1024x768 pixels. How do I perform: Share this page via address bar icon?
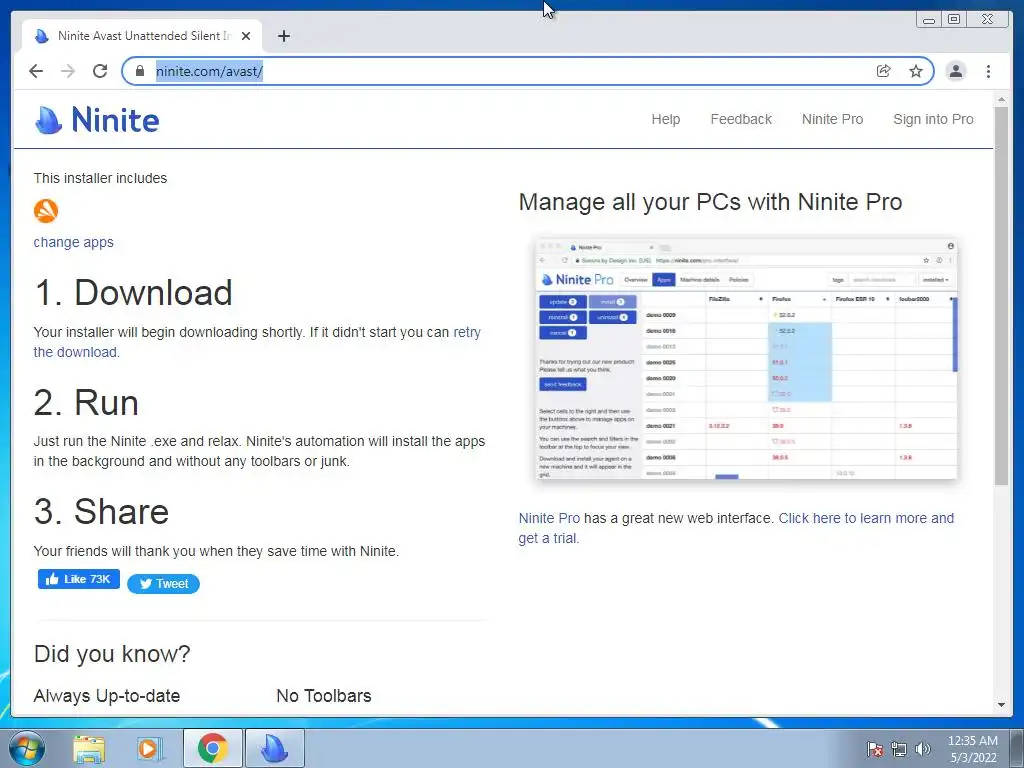click(884, 71)
